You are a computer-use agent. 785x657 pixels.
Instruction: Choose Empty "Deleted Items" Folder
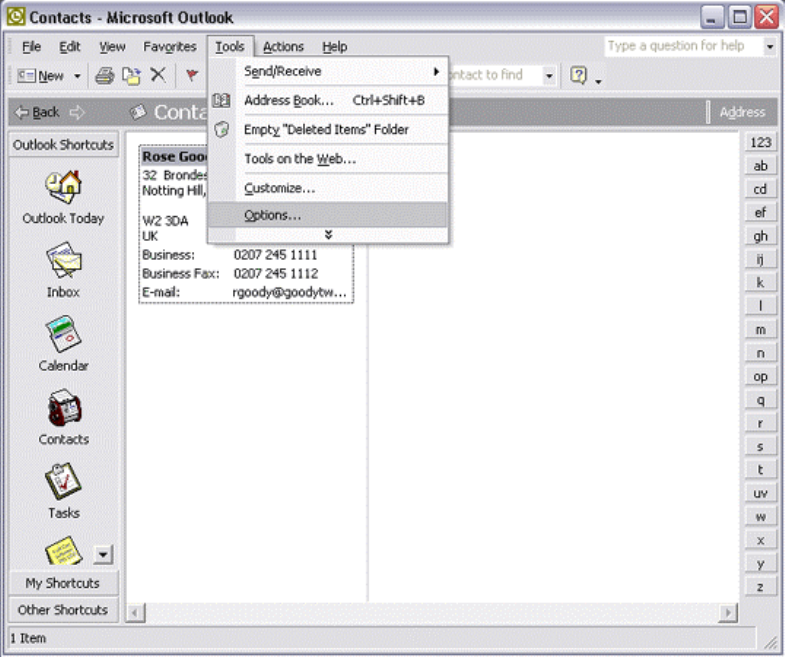point(328,129)
